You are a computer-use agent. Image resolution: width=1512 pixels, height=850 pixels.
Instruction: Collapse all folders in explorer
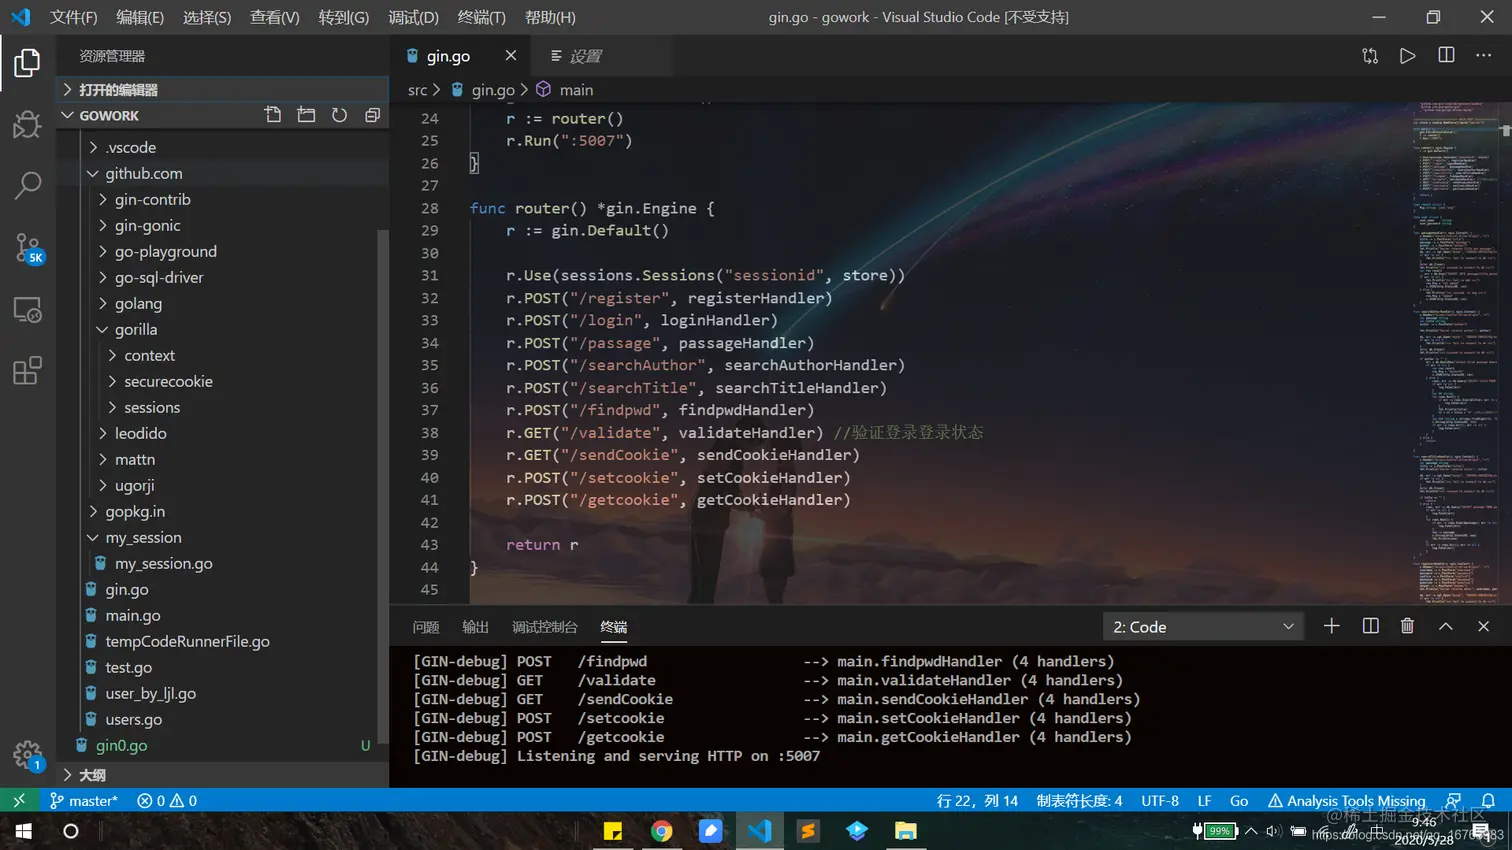(372, 115)
